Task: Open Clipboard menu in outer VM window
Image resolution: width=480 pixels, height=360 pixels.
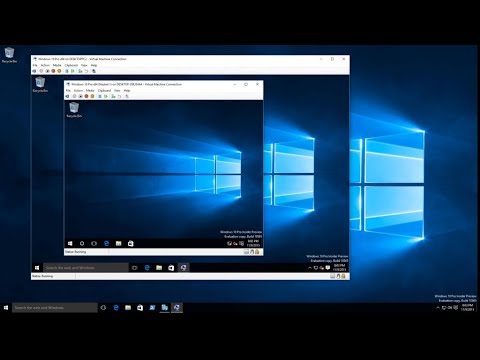Action: [x=71, y=65]
